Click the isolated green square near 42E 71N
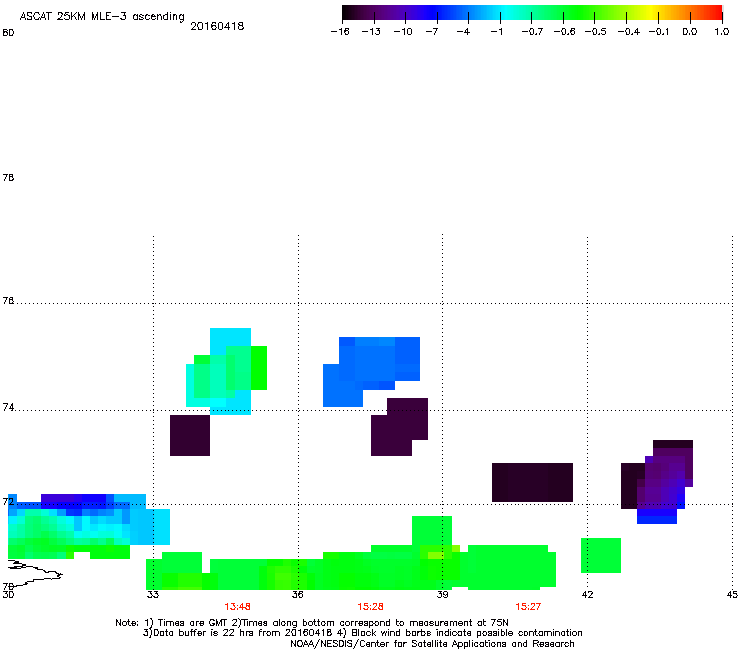Image resolution: width=740 pixels, height=650 pixels. pos(601,556)
